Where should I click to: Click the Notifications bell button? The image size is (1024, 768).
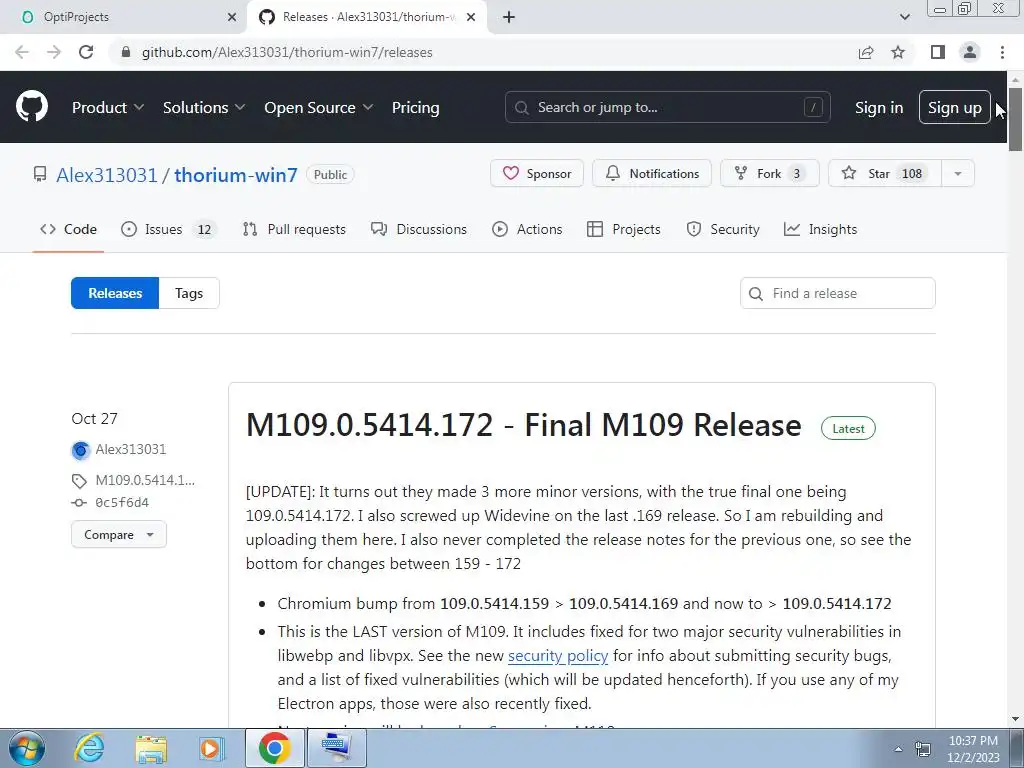tap(652, 174)
